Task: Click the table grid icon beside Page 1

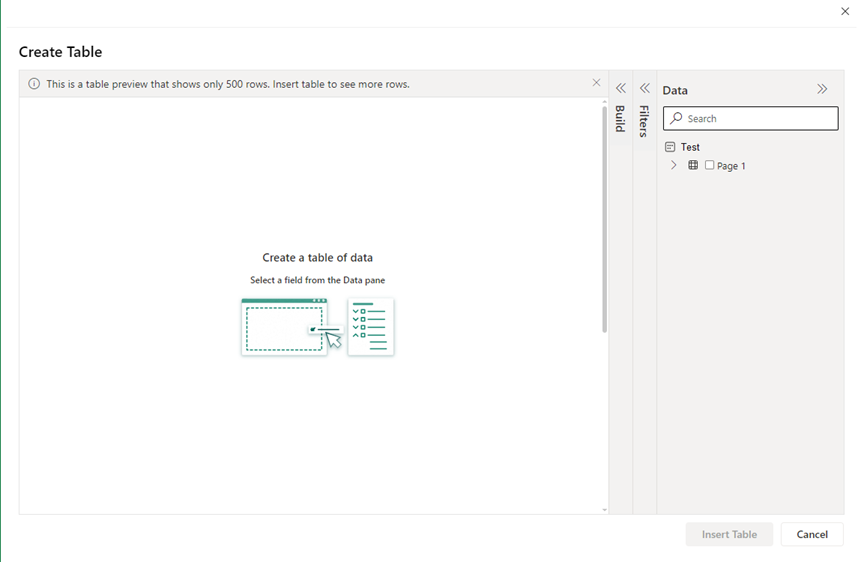Action: pyautogui.click(x=693, y=165)
